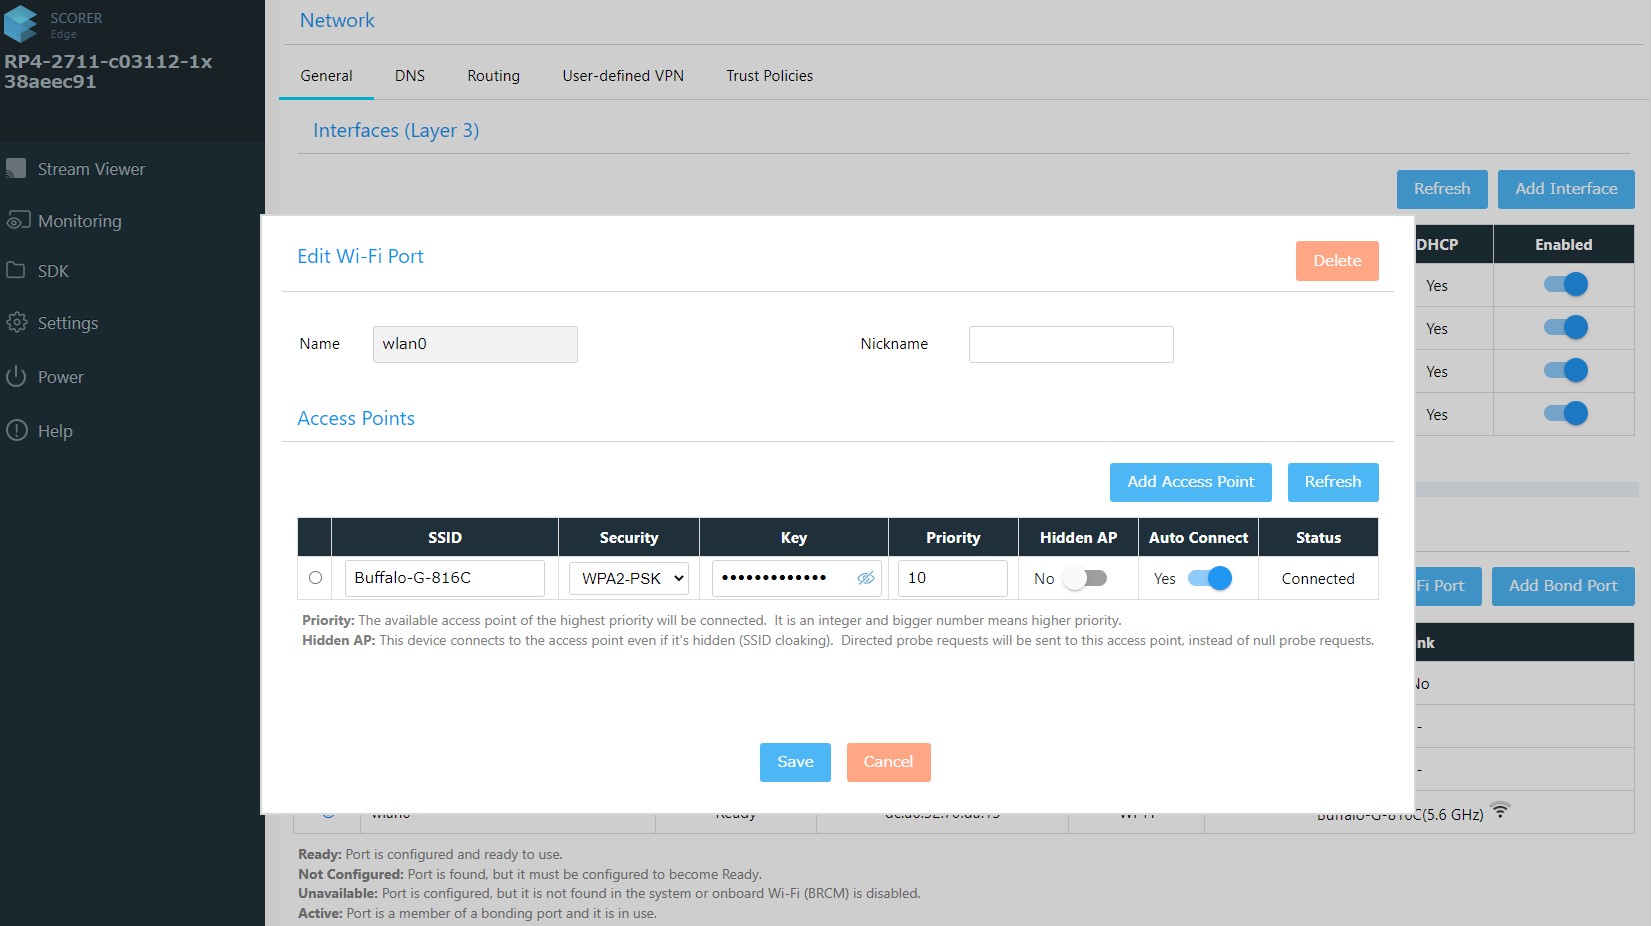Open the WPA2-PSK security dropdown

pyautogui.click(x=629, y=578)
